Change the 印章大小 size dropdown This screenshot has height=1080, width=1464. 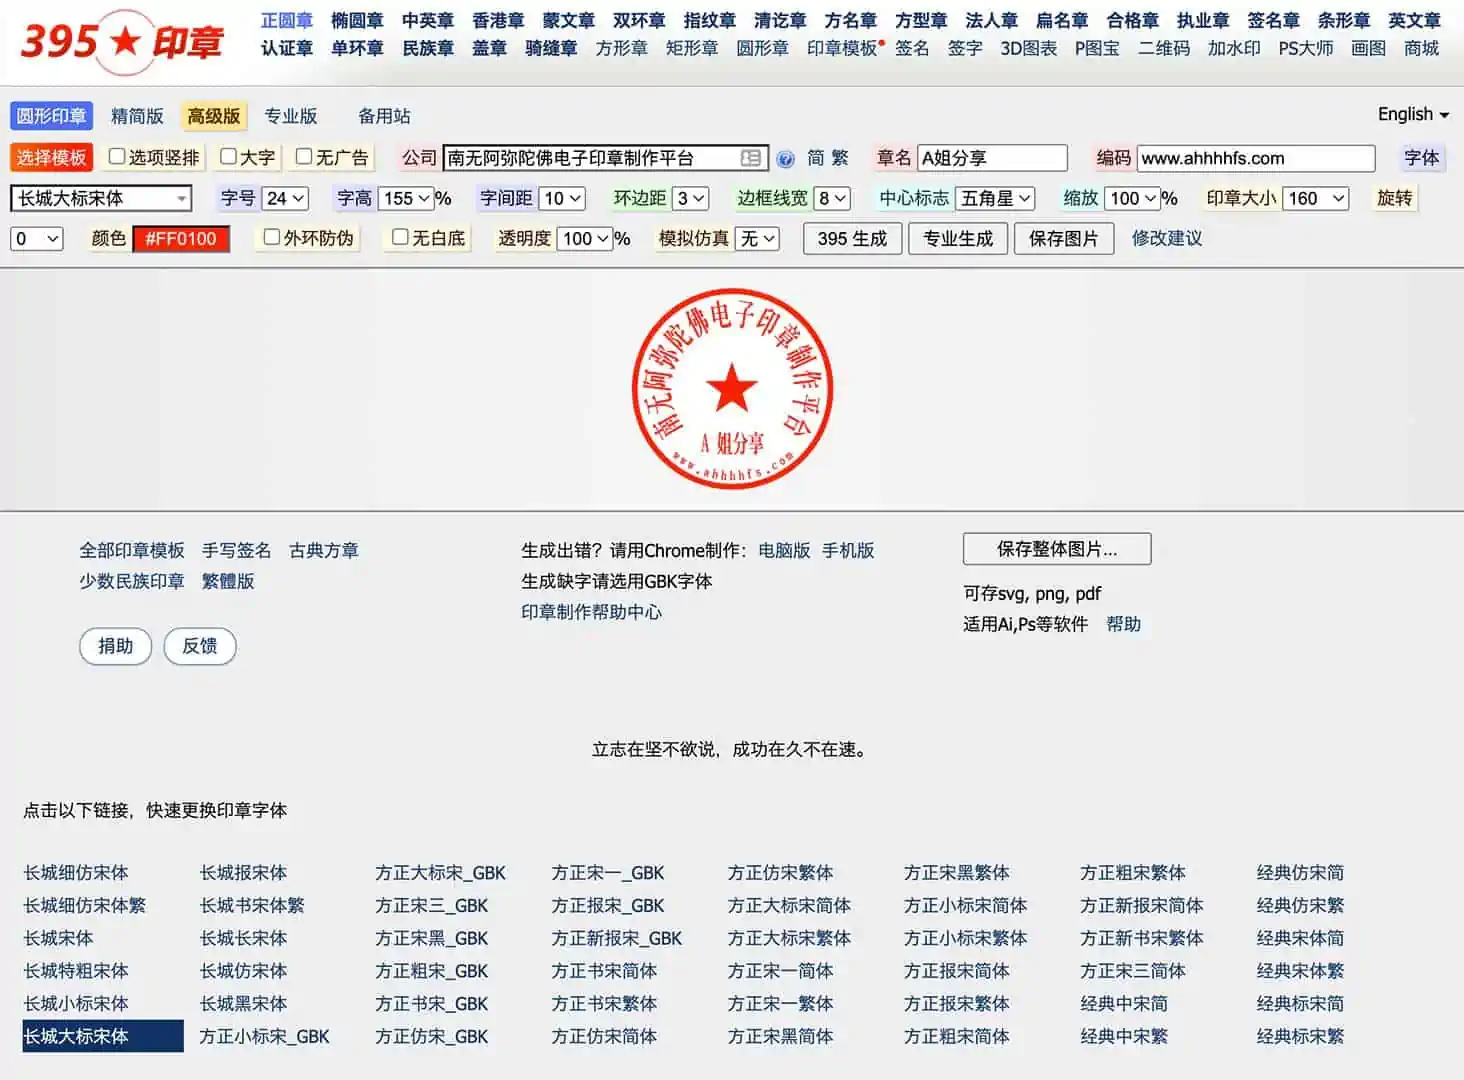1315,198
